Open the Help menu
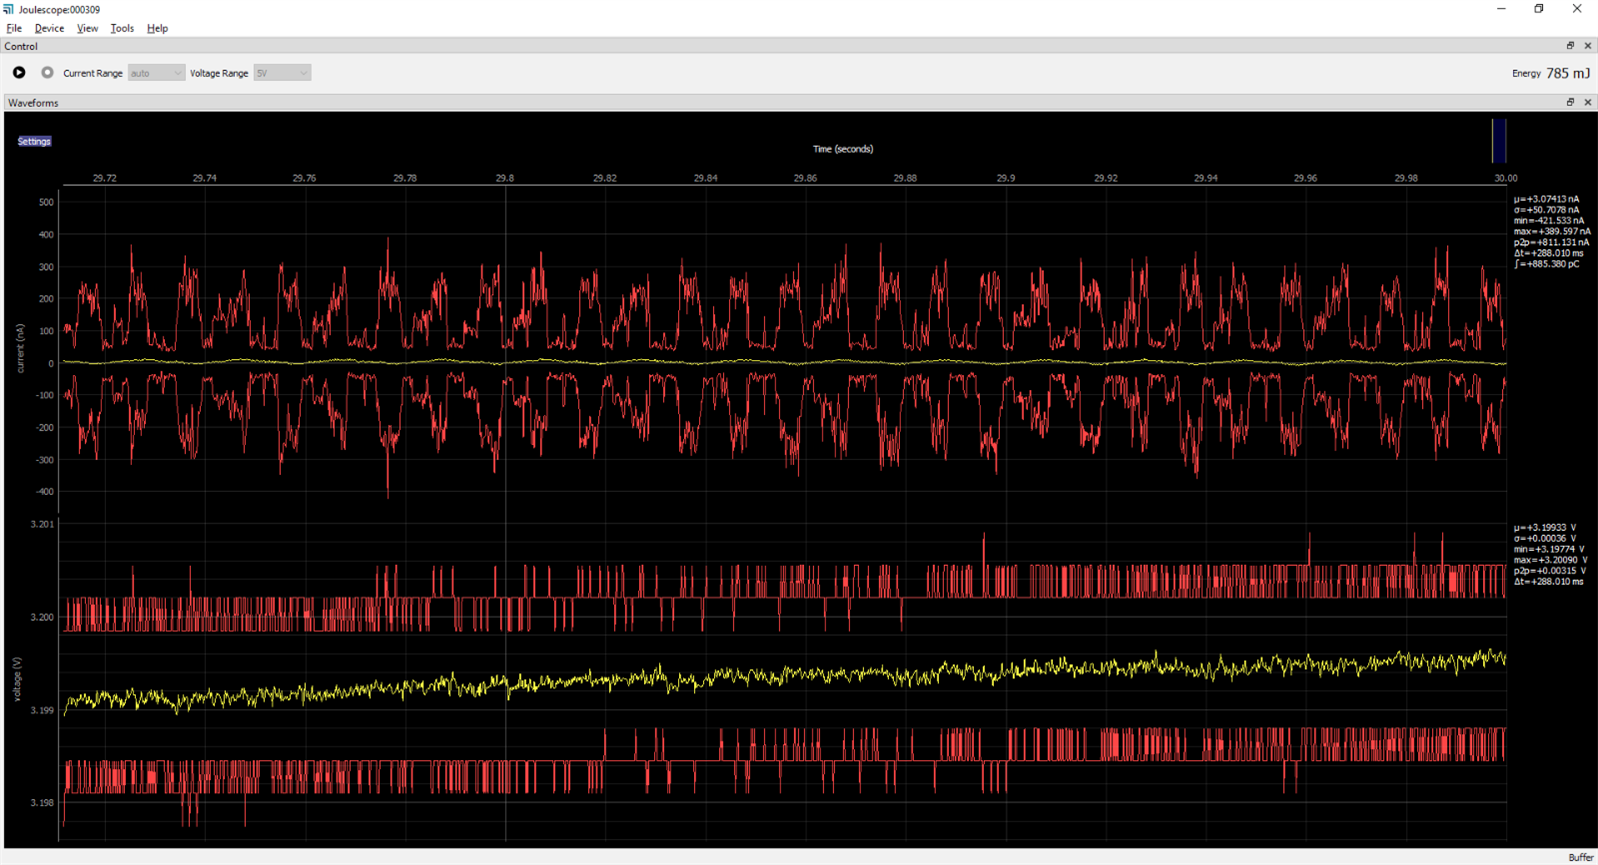Viewport: 1598px width, 865px height. tap(157, 28)
